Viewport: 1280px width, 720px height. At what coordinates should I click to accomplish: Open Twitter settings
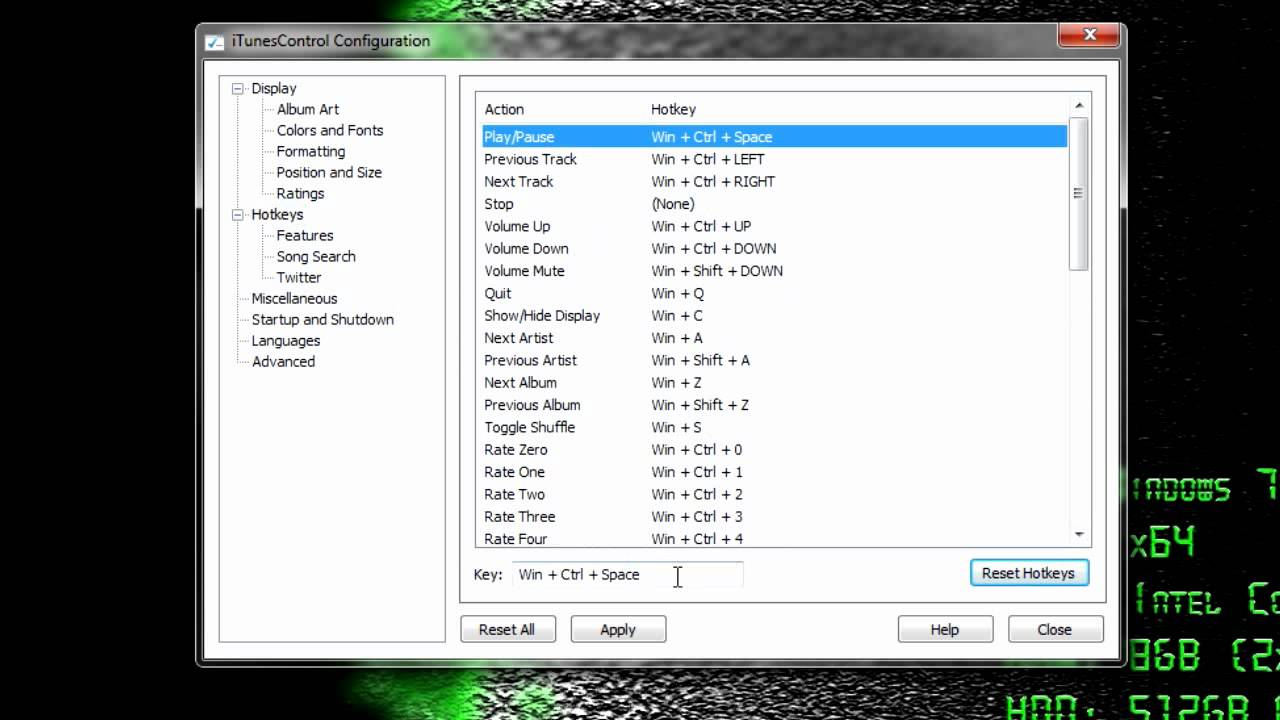(299, 277)
